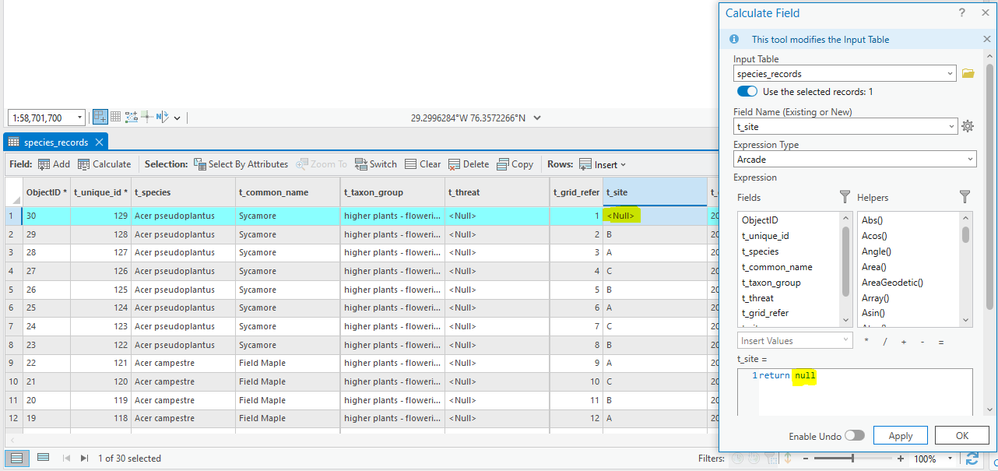
Task: Click the OK button
Action: [962, 436]
